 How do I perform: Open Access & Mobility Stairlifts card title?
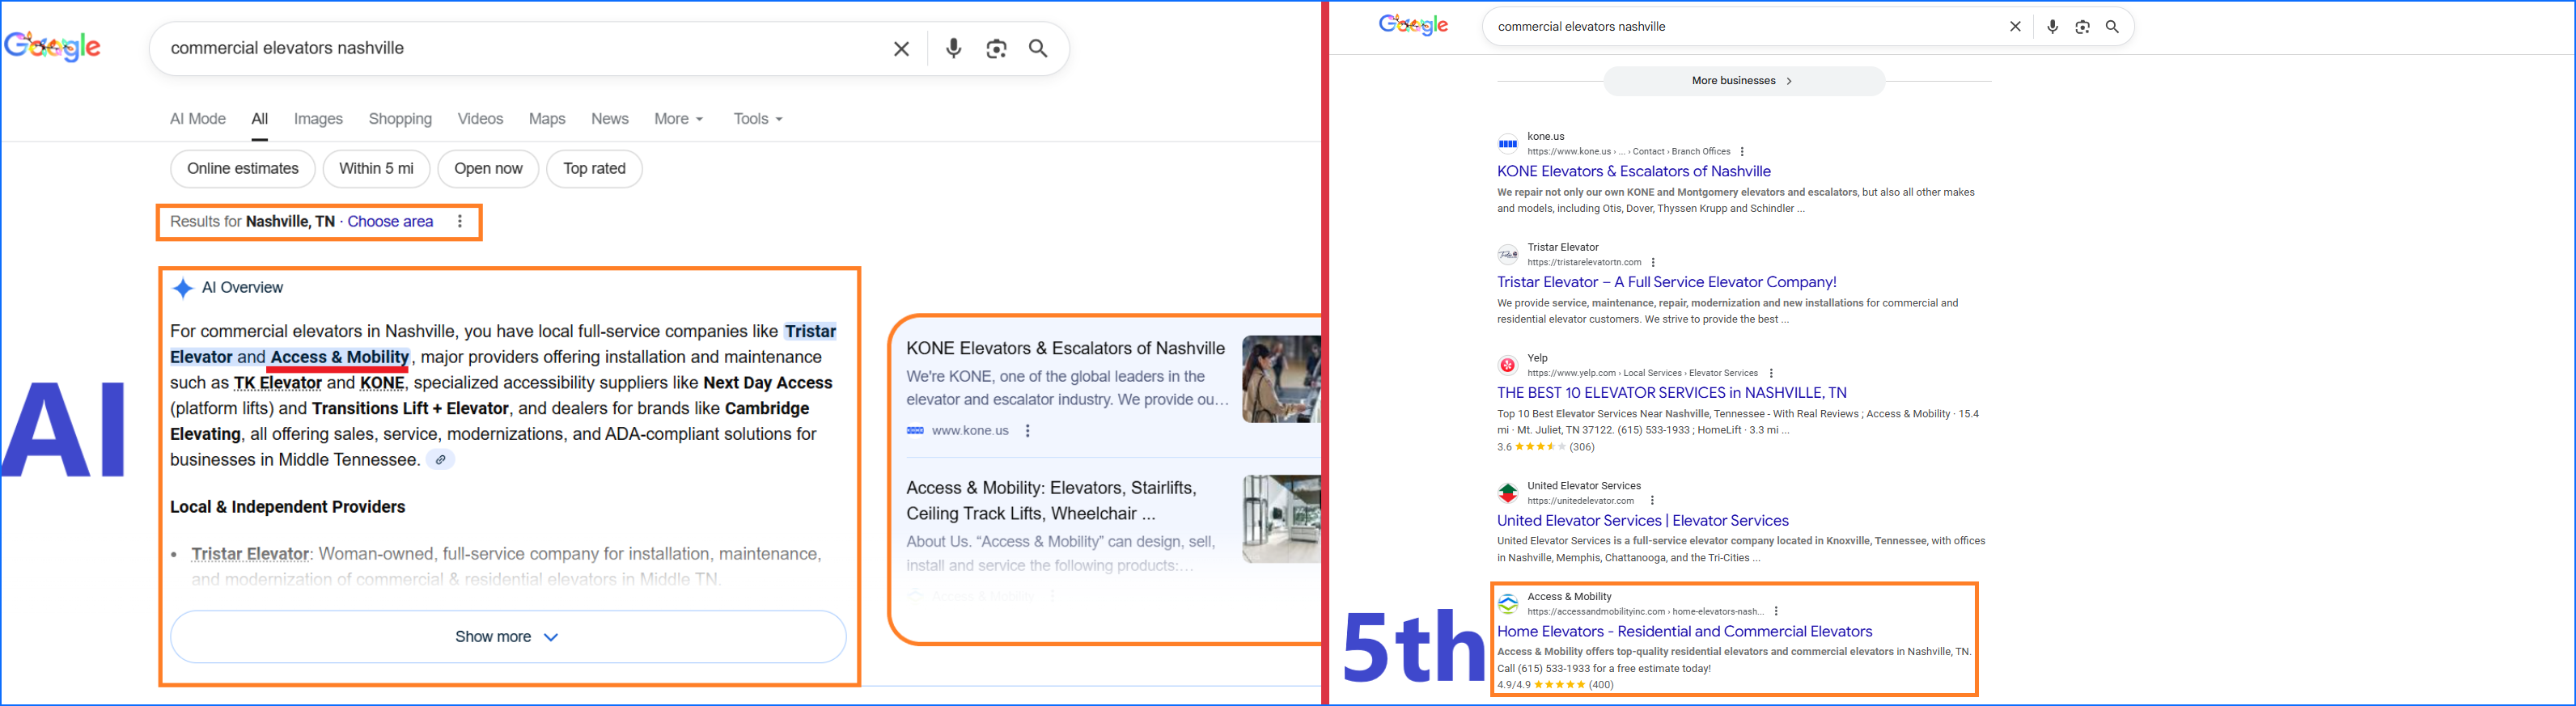[x=1051, y=501]
